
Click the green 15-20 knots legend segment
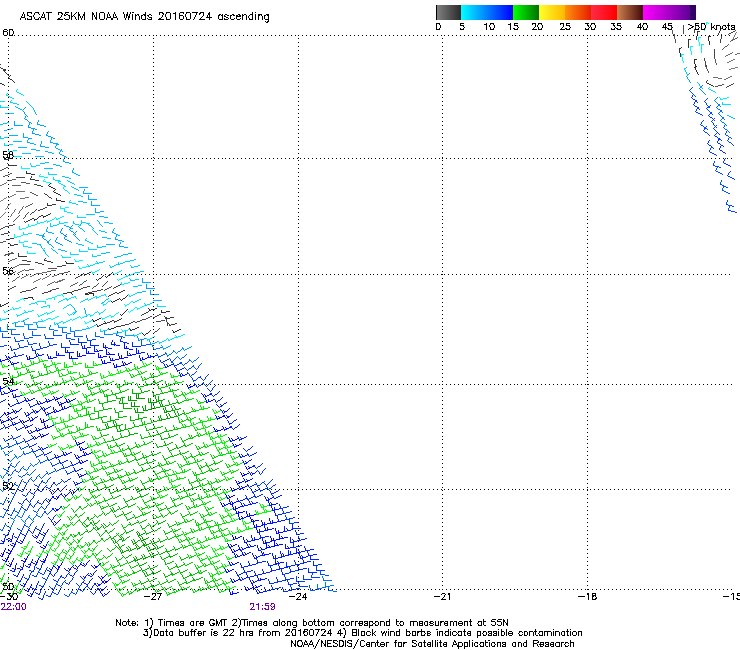526,12
